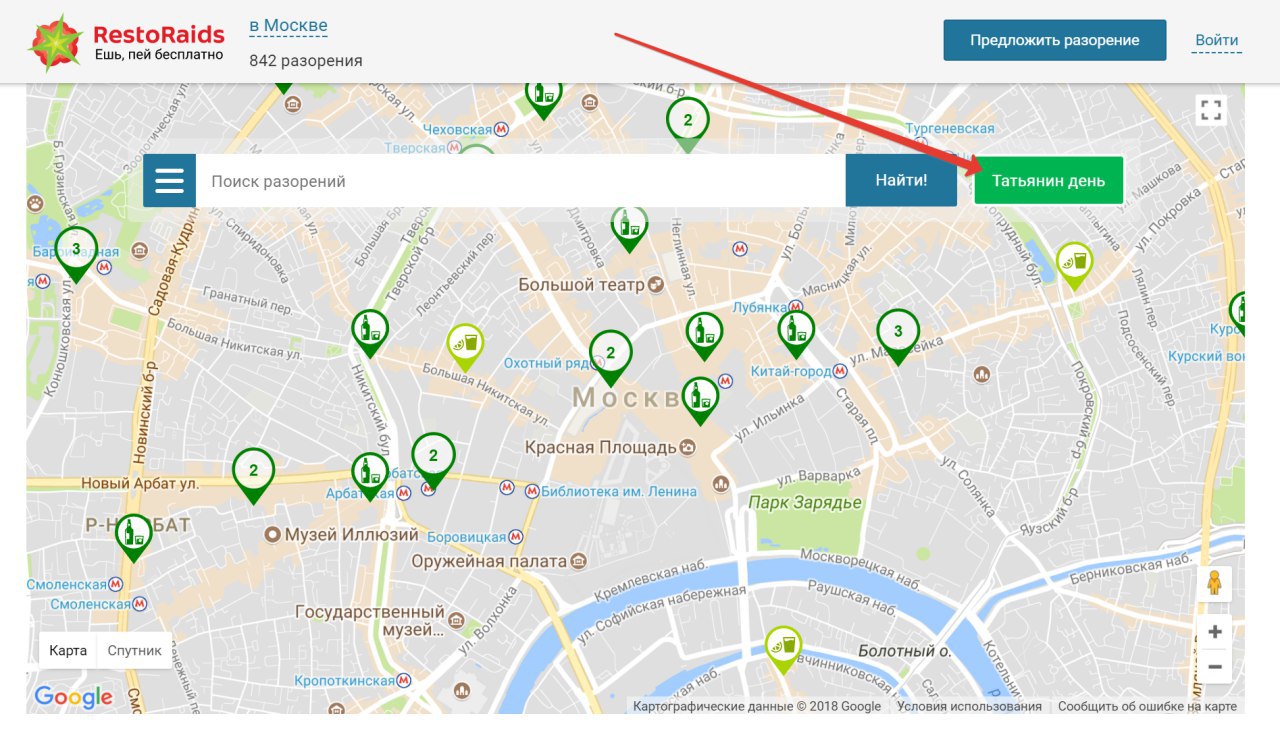Click the Большой театр place icon
The height and width of the screenshot is (743, 1280).
(656, 285)
